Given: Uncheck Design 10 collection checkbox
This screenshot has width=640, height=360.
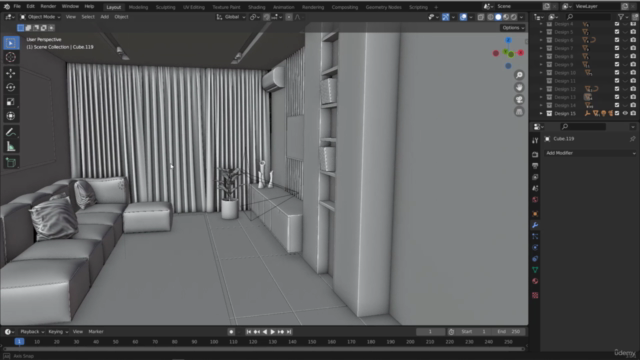Looking at the screenshot, I should pos(617,73).
